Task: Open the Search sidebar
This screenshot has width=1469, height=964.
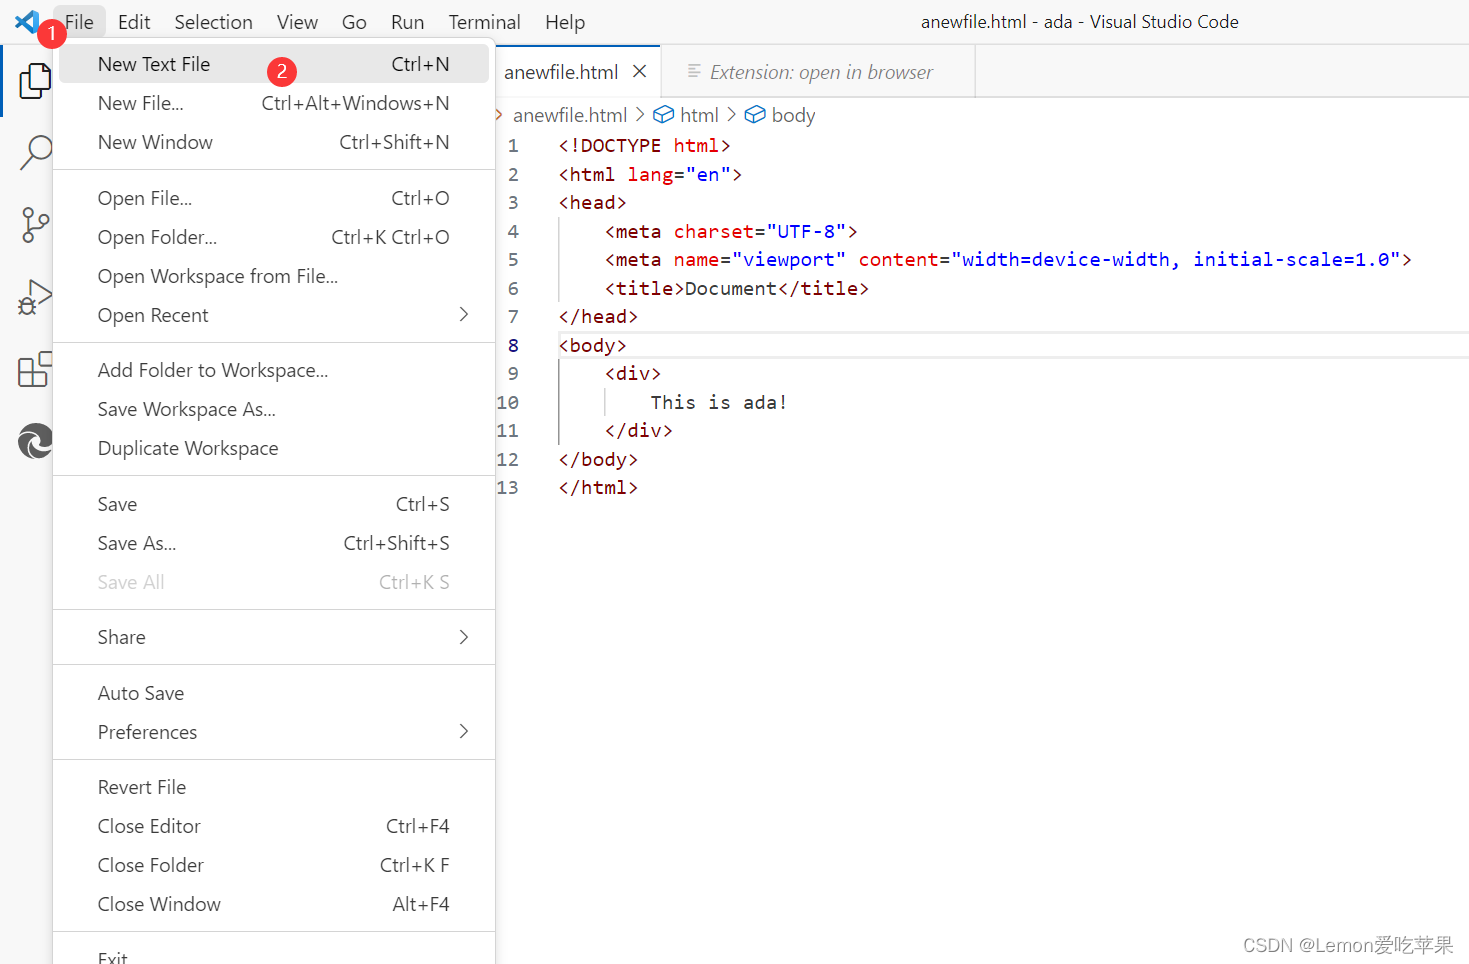Action: pyautogui.click(x=35, y=152)
